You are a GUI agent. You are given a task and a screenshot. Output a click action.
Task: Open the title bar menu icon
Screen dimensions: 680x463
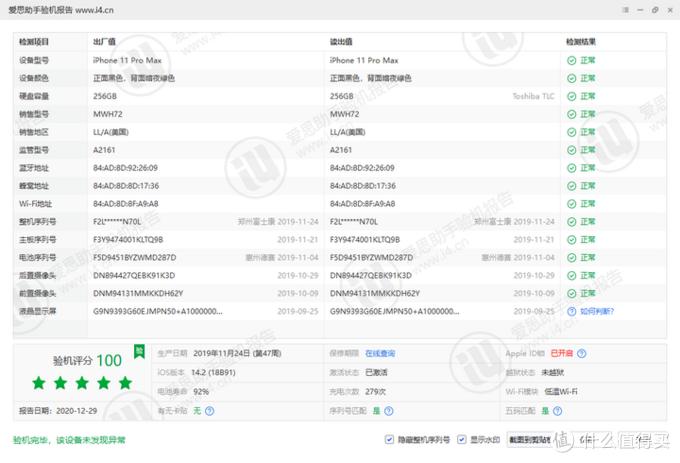[x=625, y=10]
